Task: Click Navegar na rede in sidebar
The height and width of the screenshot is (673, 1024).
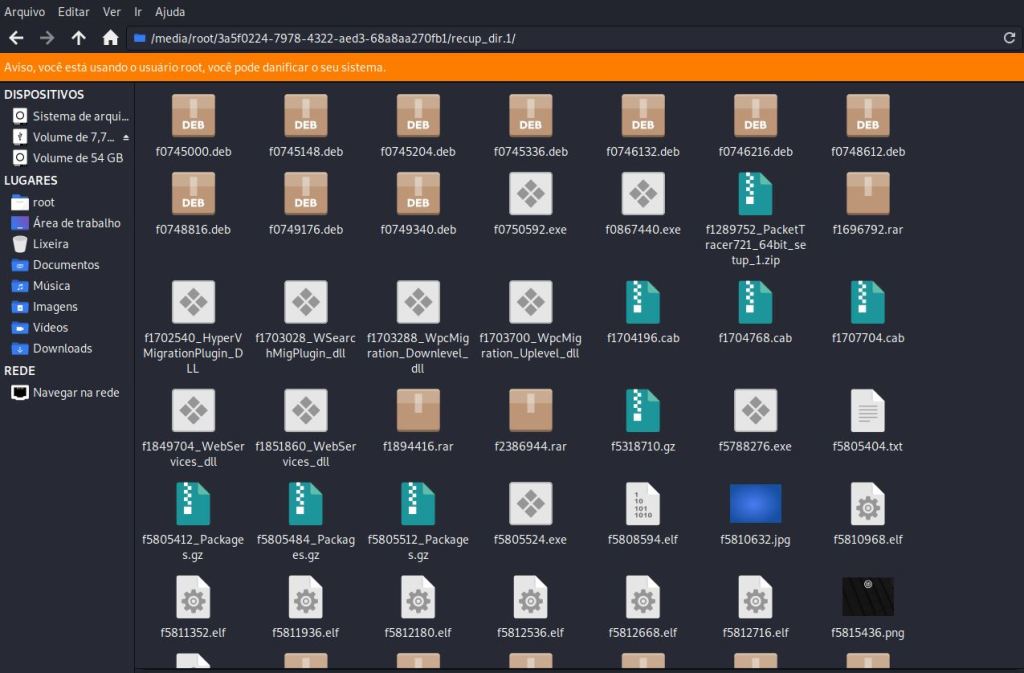Action: 75,392
